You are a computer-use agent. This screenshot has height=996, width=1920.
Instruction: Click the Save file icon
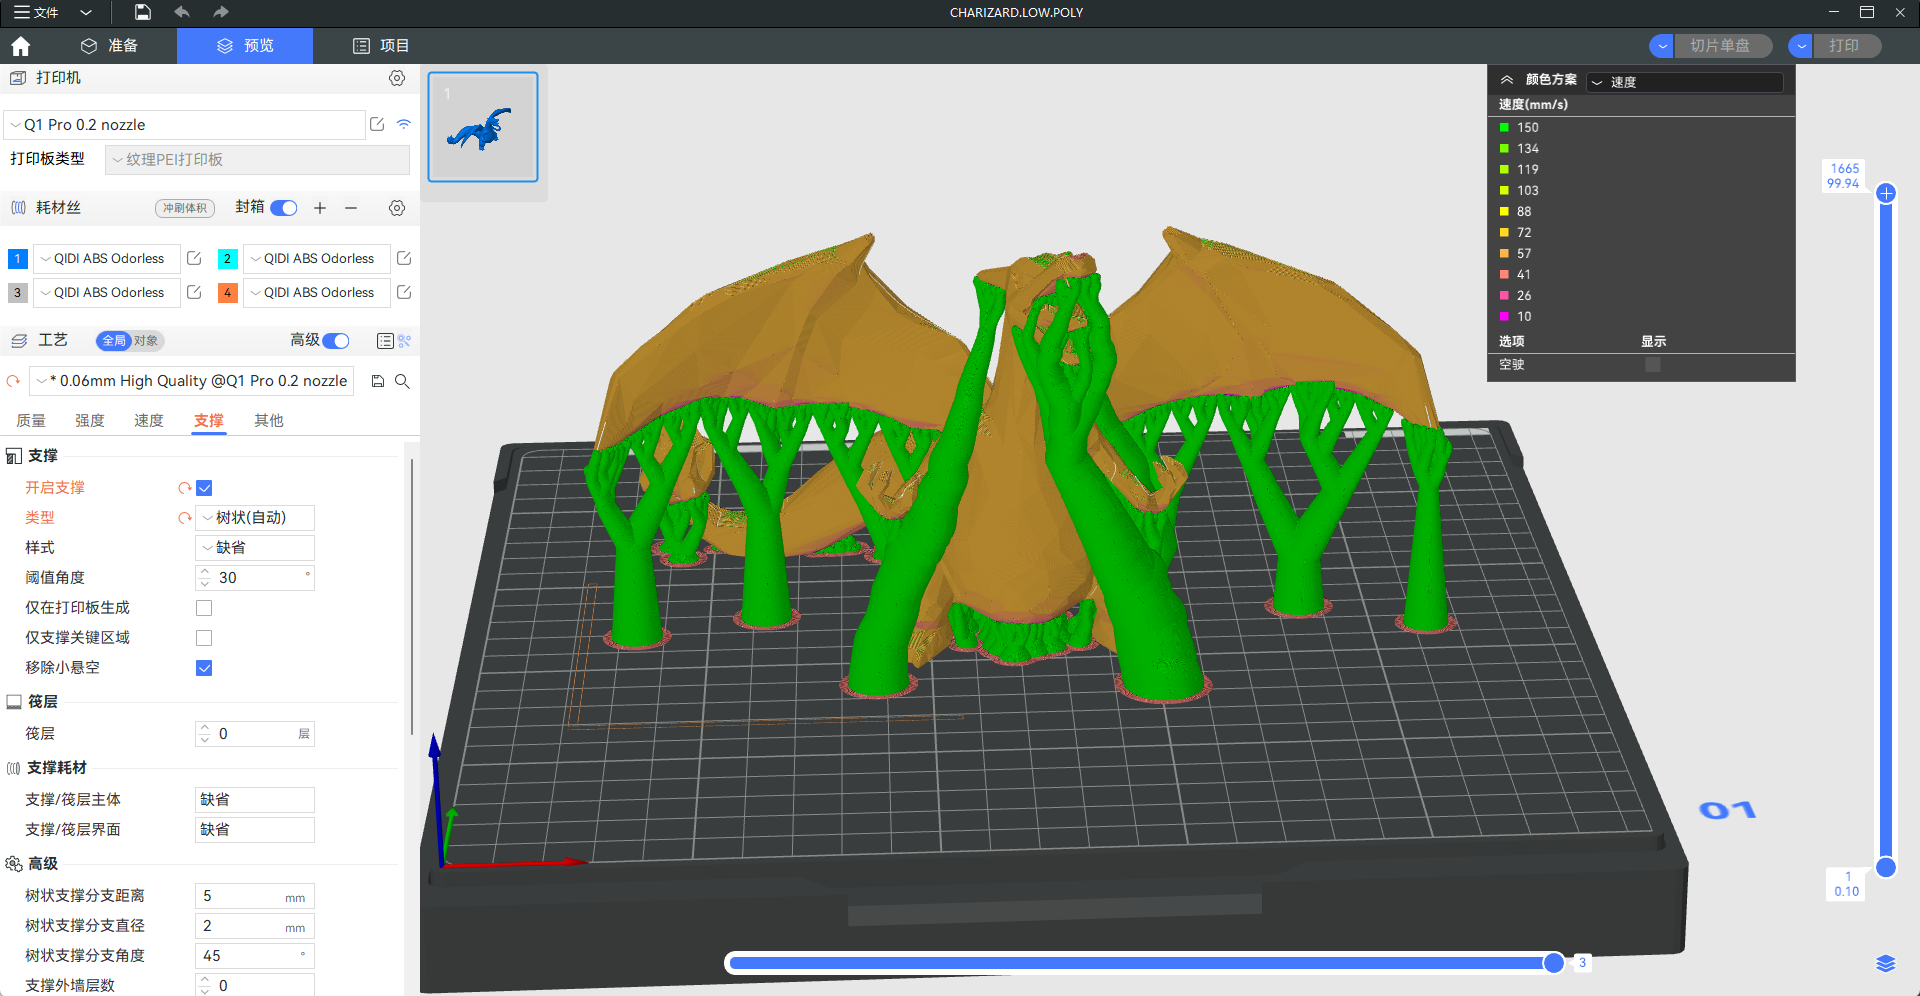(143, 12)
